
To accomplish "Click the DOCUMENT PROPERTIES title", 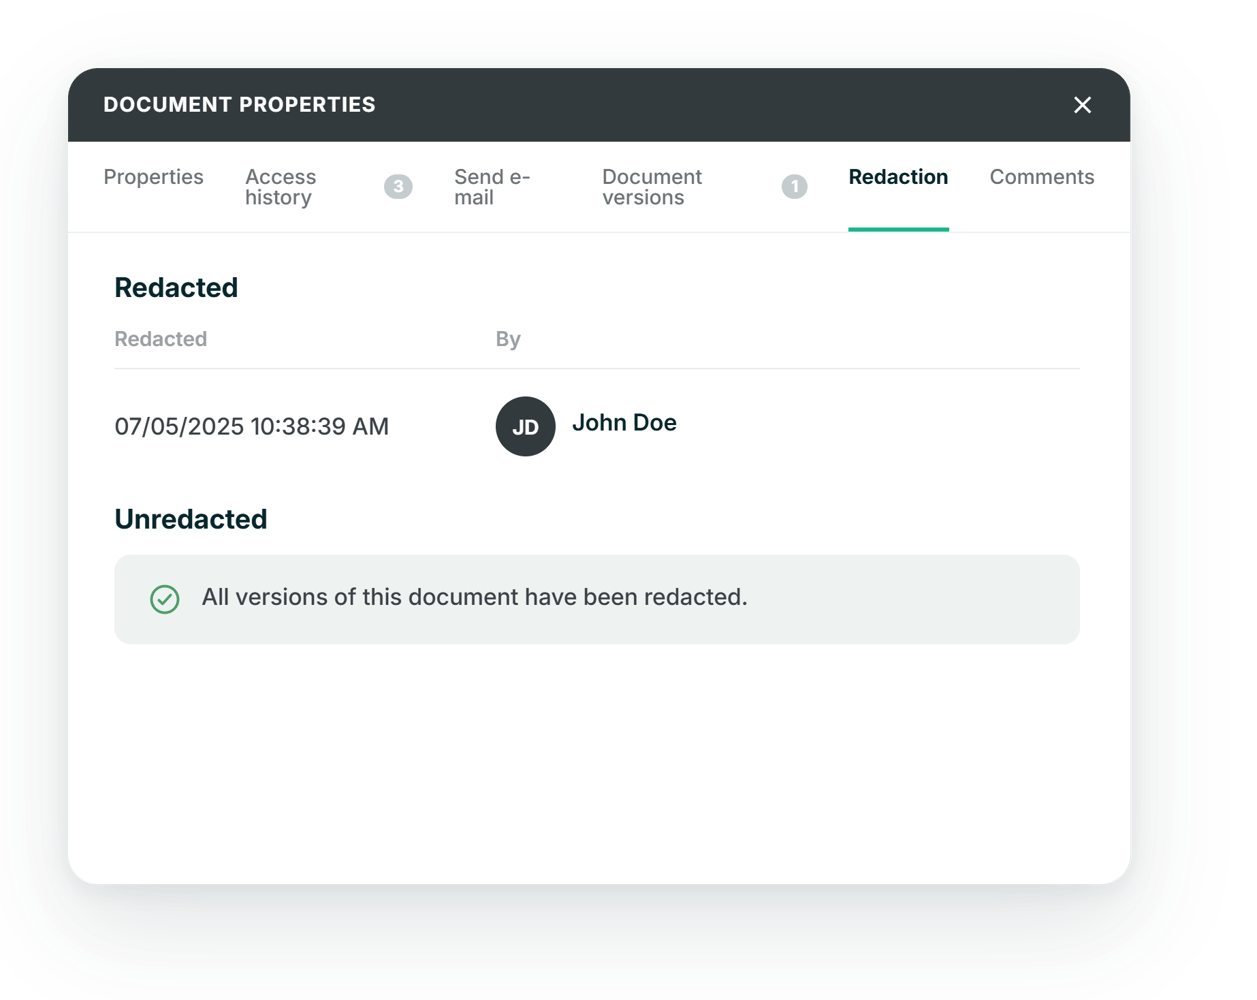I will [x=239, y=105].
